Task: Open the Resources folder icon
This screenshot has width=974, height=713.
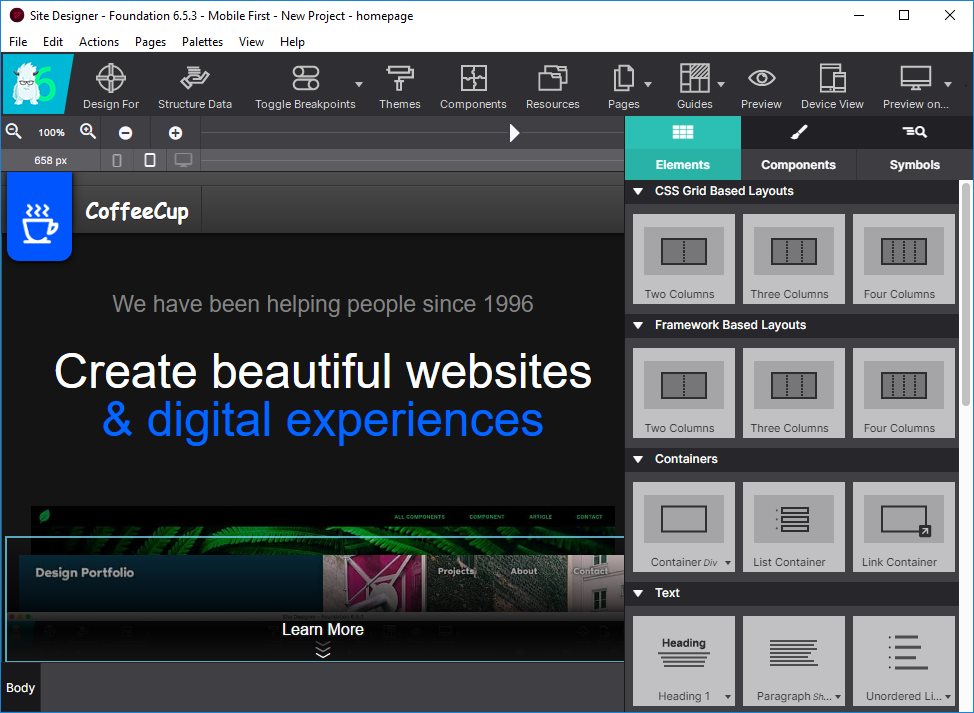Action: 552,85
